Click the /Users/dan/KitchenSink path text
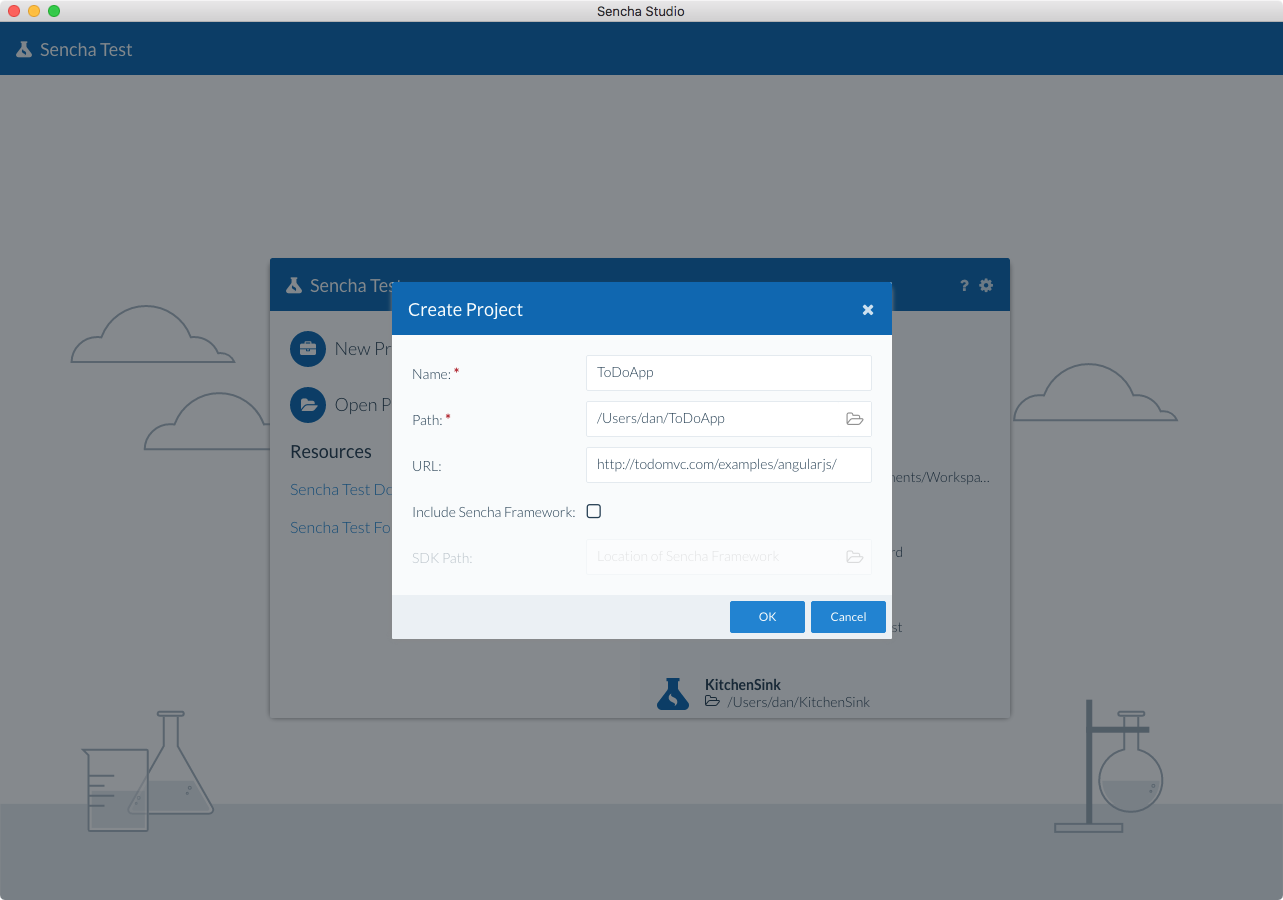 click(x=799, y=702)
